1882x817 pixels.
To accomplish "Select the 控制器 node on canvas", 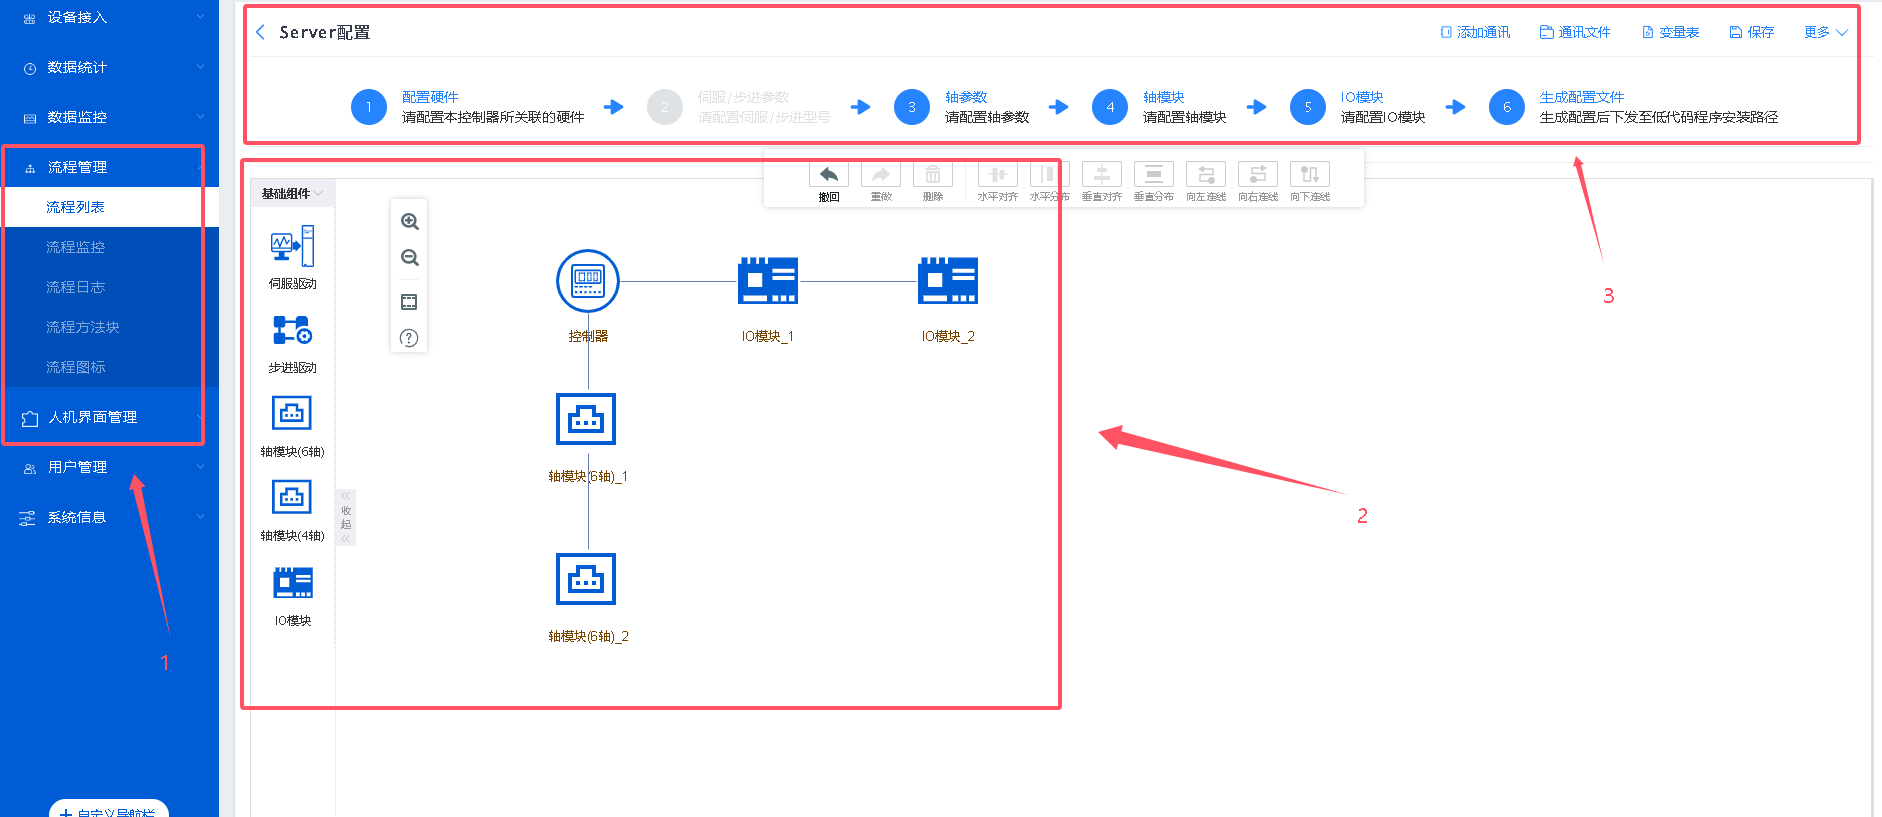I will (588, 281).
